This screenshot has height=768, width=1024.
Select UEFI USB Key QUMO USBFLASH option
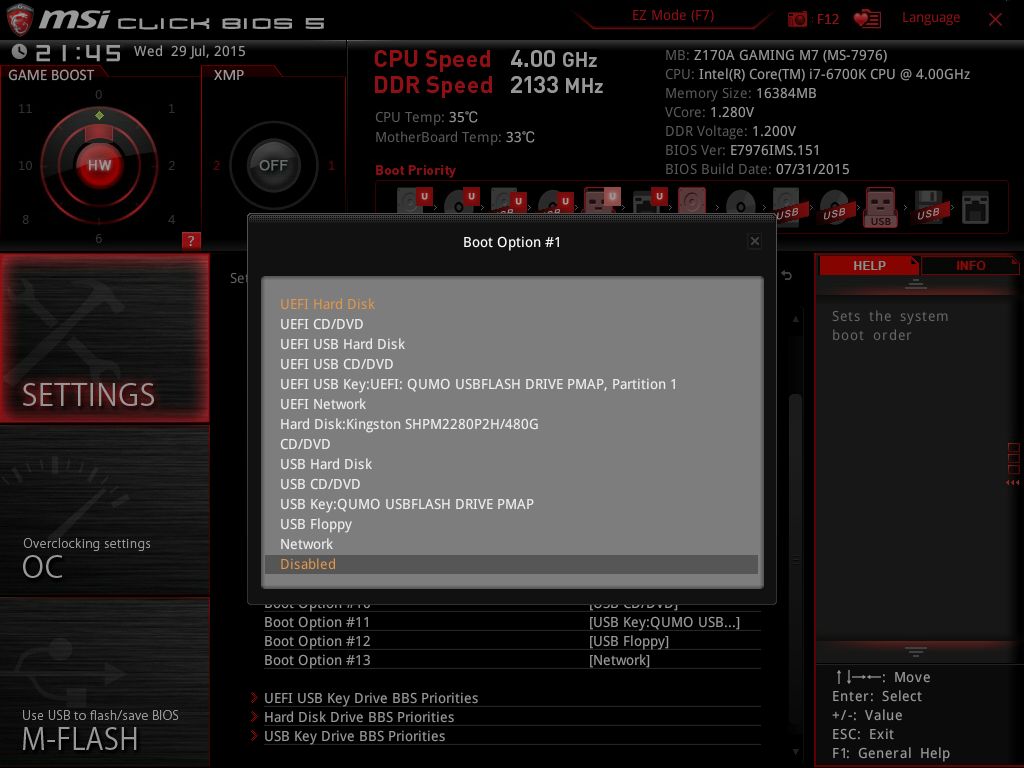coord(511,384)
